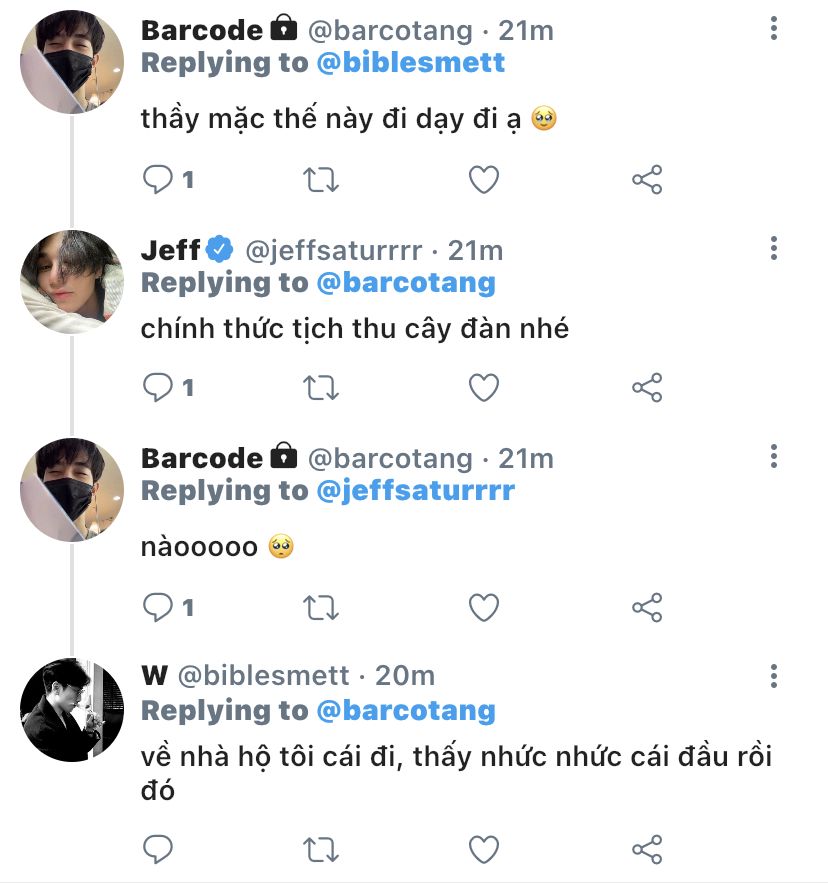The height and width of the screenshot is (883, 828).
Task: Open W's profile picture
Action: [x=72, y=710]
